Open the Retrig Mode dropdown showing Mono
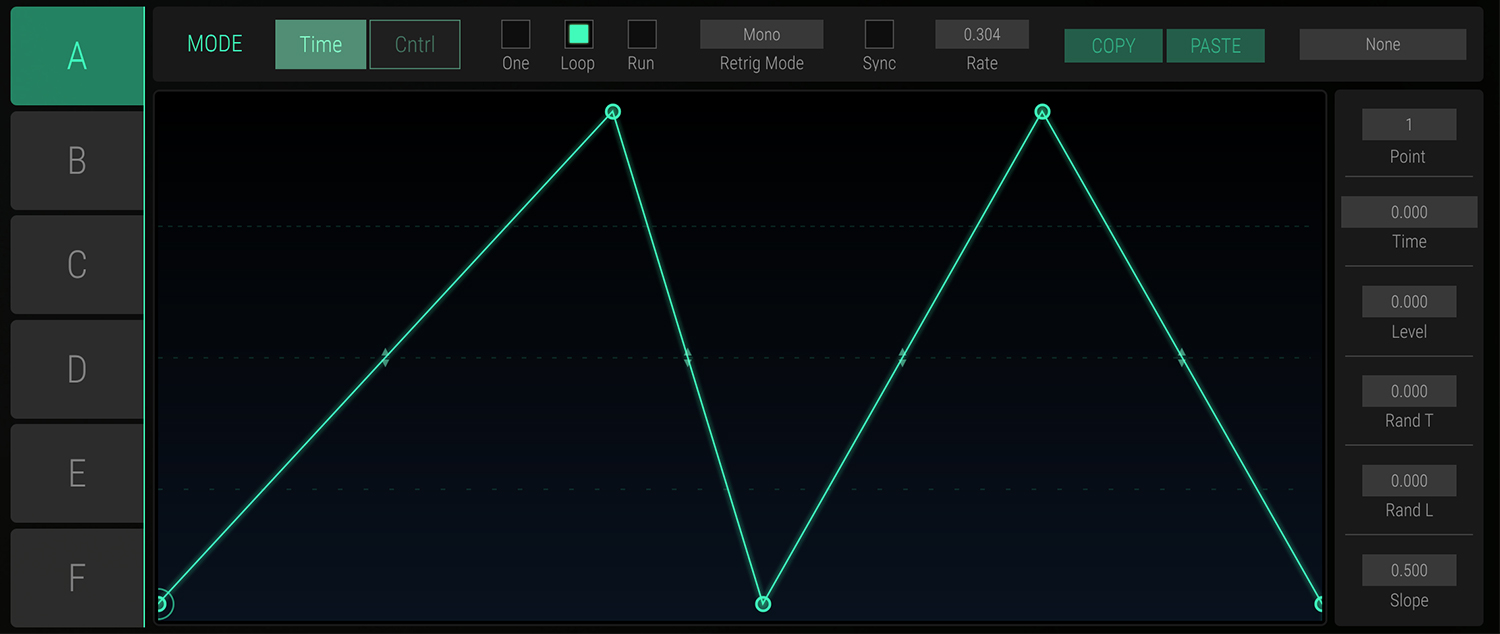1500x634 pixels. tap(762, 34)
